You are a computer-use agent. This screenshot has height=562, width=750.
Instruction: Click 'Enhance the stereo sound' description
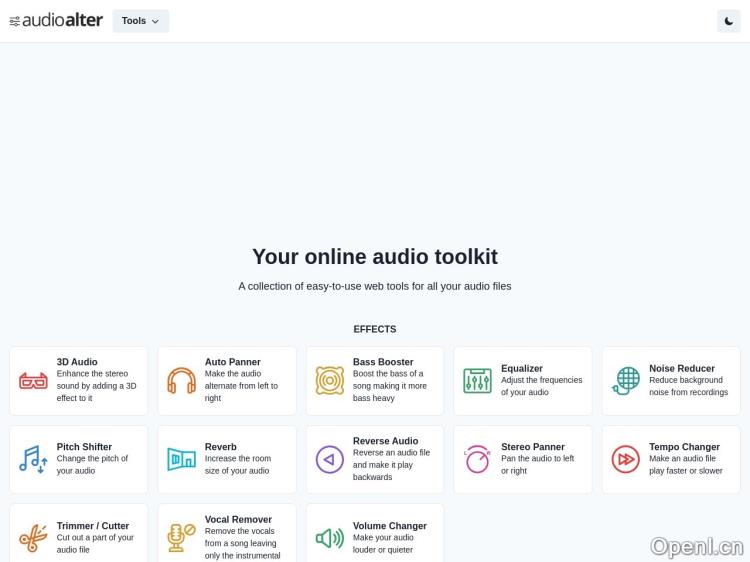(96, 386)
